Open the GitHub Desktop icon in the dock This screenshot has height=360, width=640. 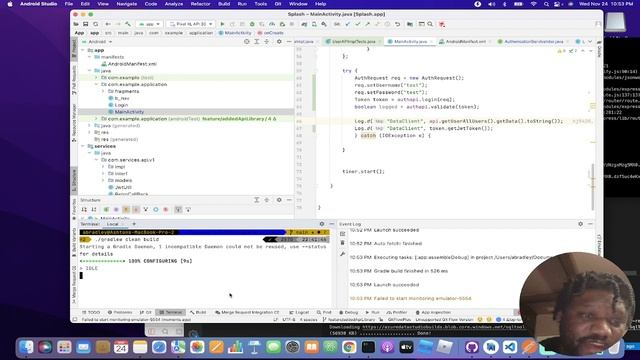coord(471,347)
